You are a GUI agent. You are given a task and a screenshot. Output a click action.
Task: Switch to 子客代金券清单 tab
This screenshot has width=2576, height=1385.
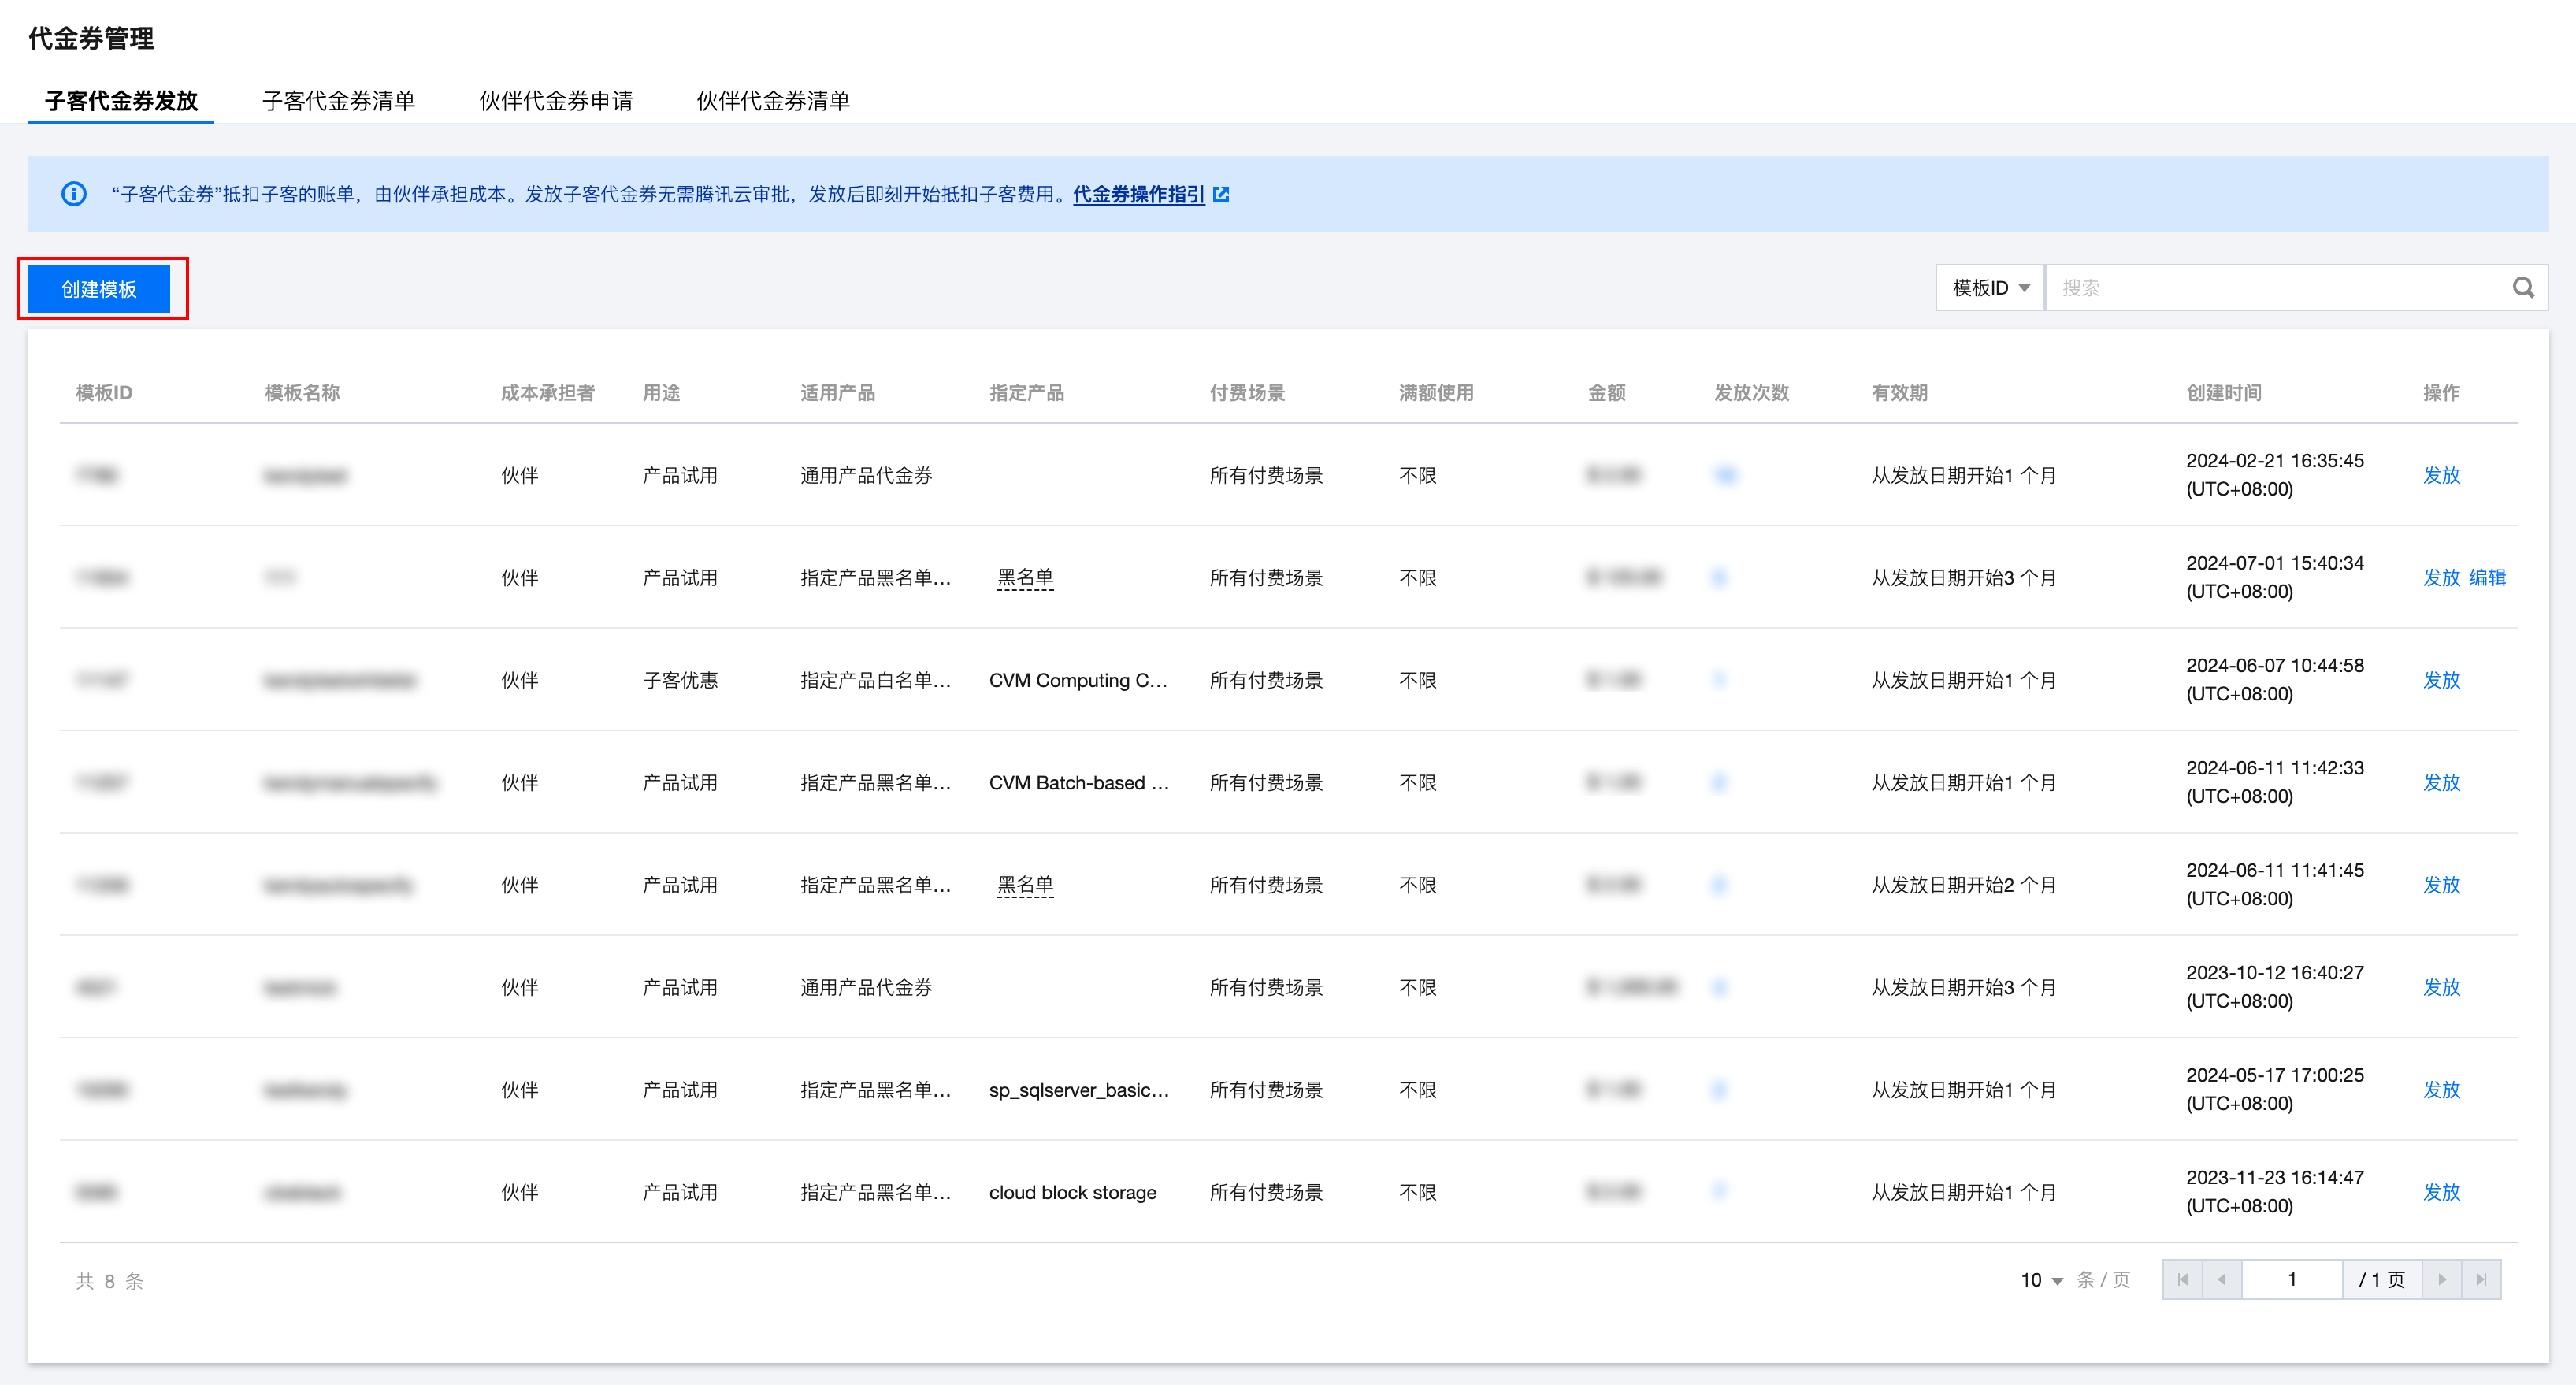coord(338,100)
